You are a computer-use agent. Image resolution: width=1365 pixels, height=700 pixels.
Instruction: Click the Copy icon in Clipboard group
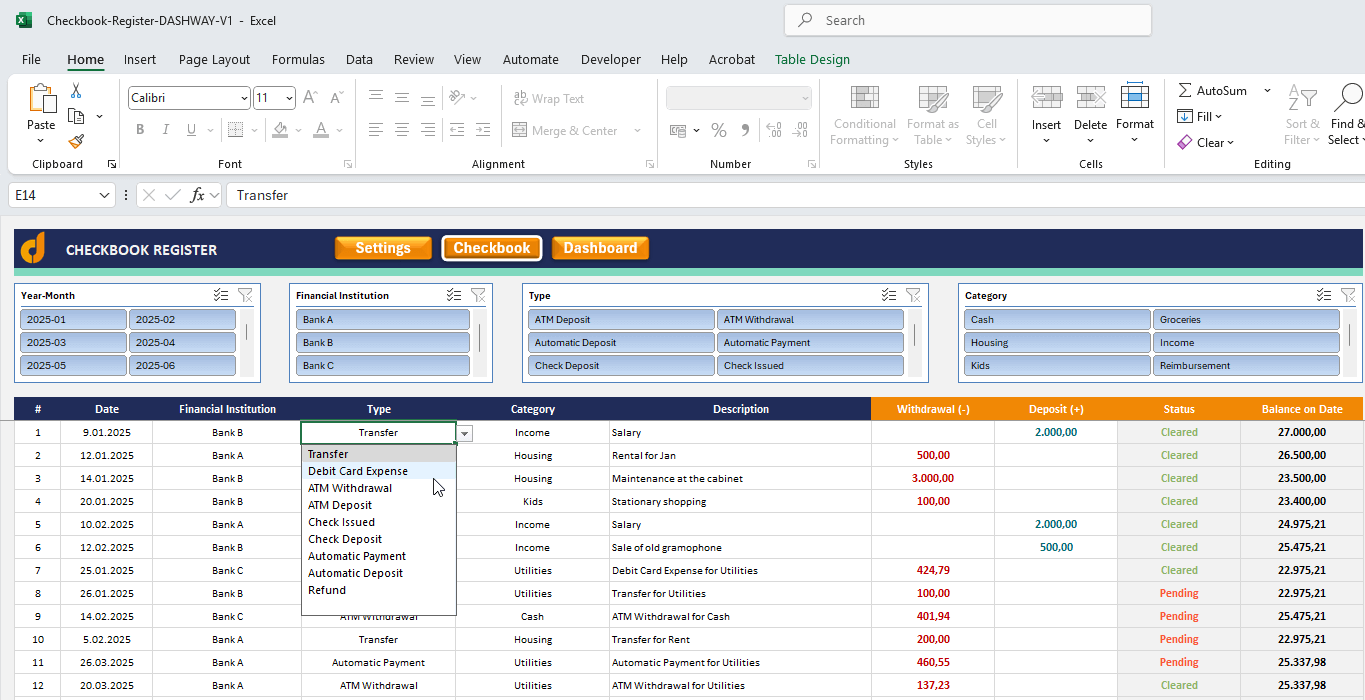point(76,116)
